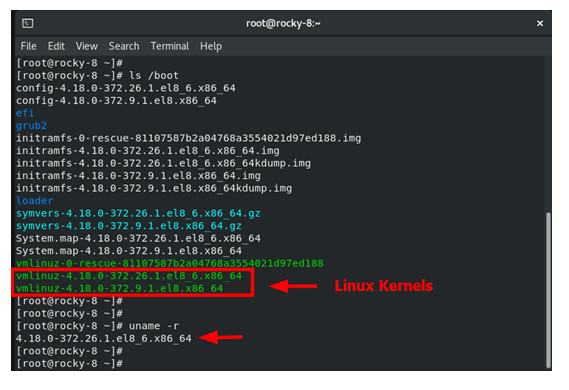The width and height of the screenshot is (569, 390).
Task: Click vmlinuz-4.18.0-372.9.1.el8.x86_64 kernel
Action: (119, 288)
